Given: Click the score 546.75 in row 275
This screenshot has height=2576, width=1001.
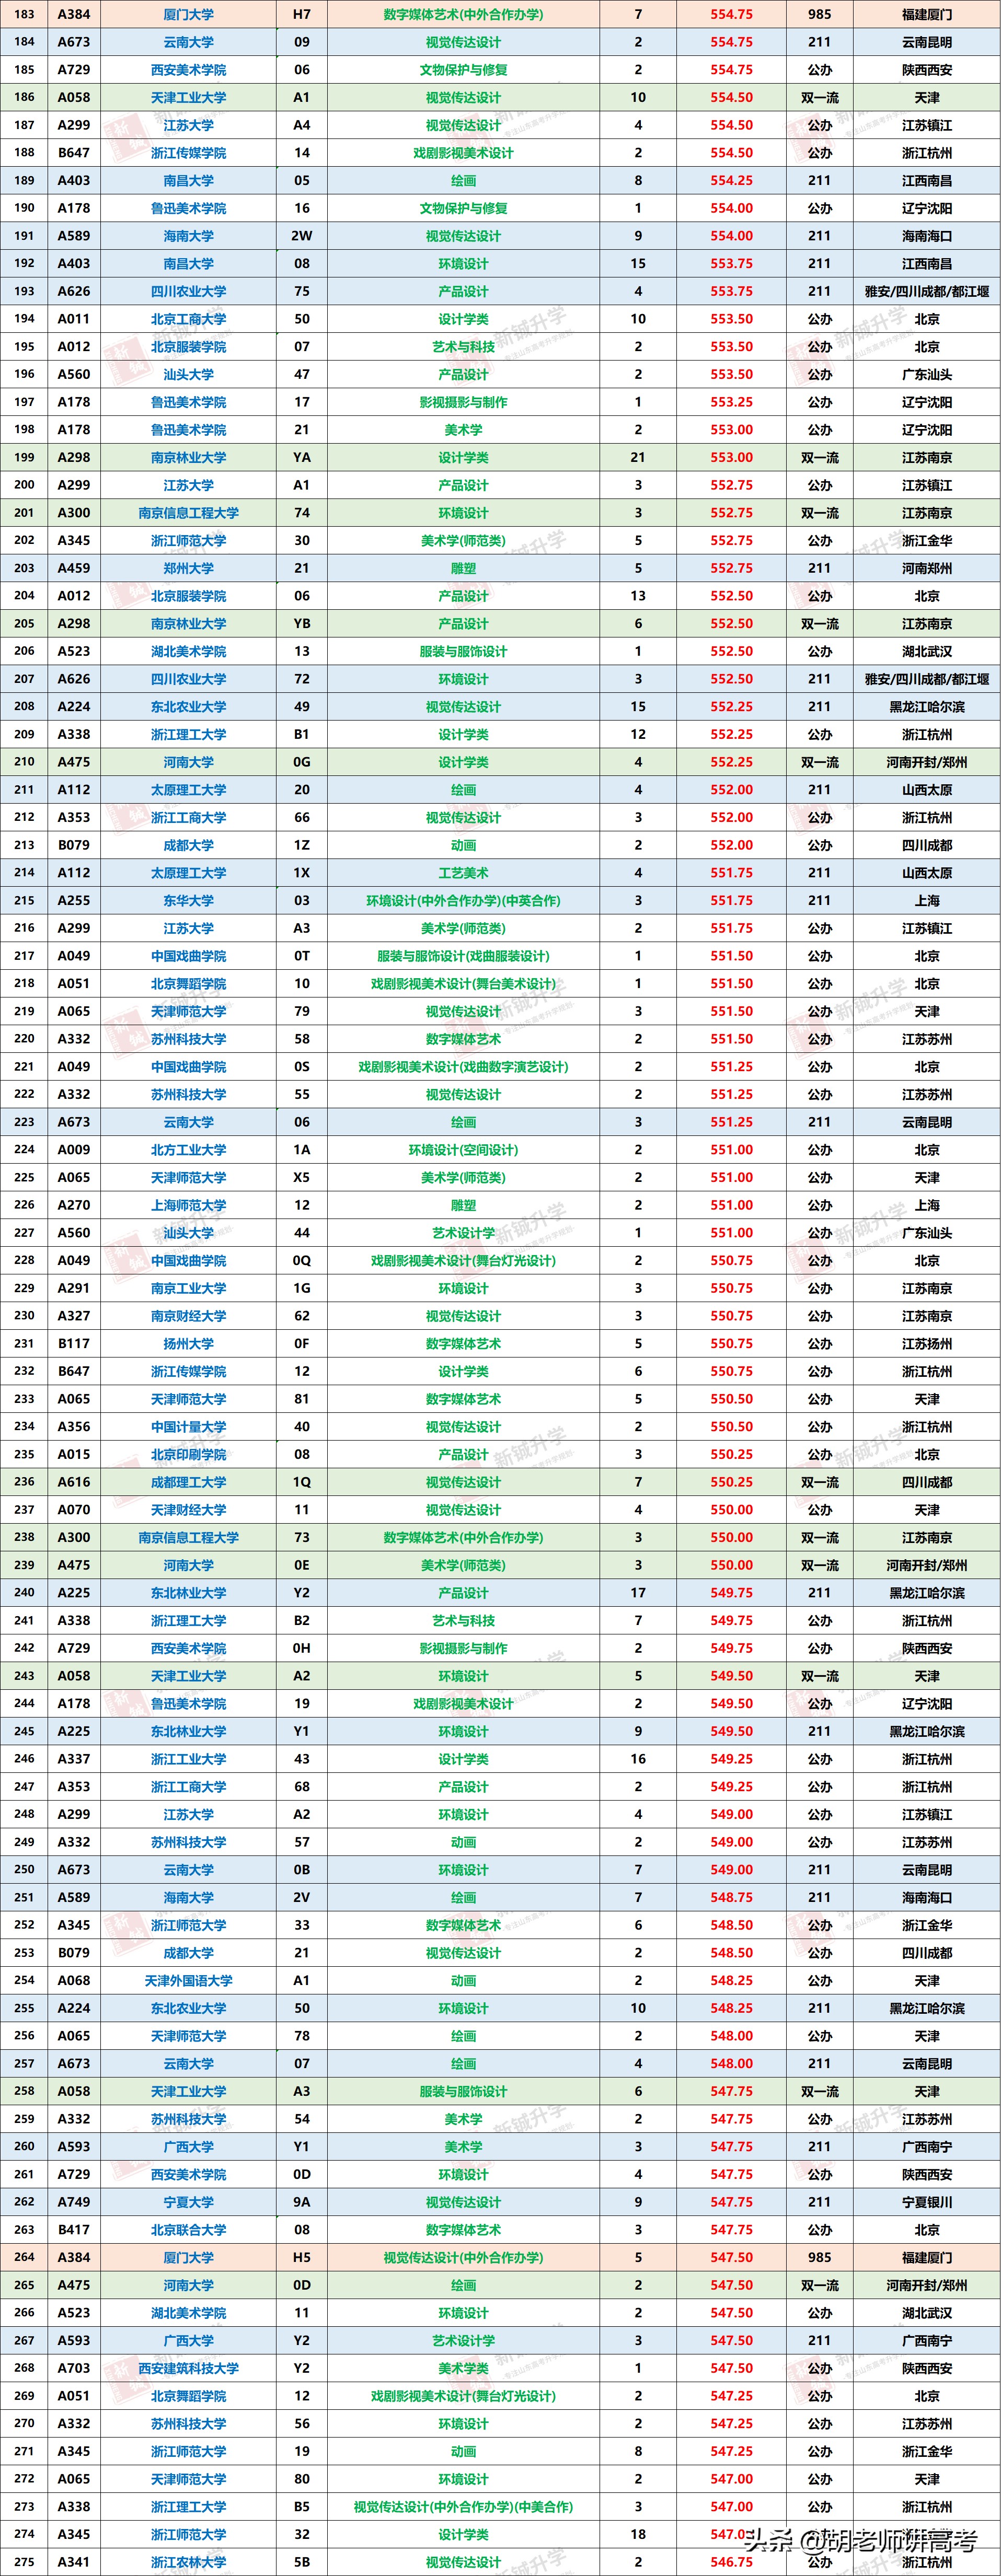Looking at the screenshot, I should [x=732, y=2562].
